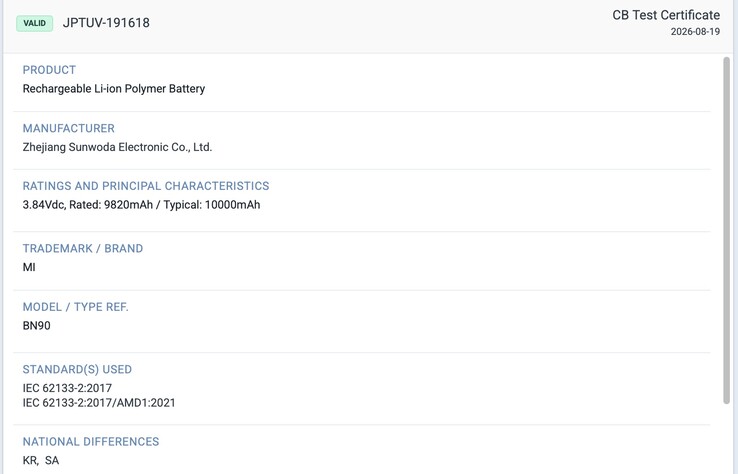Screen dimensions: 738x474
Task: Click the 2026-08-19 date text
Action: click(x=695, y=32)
